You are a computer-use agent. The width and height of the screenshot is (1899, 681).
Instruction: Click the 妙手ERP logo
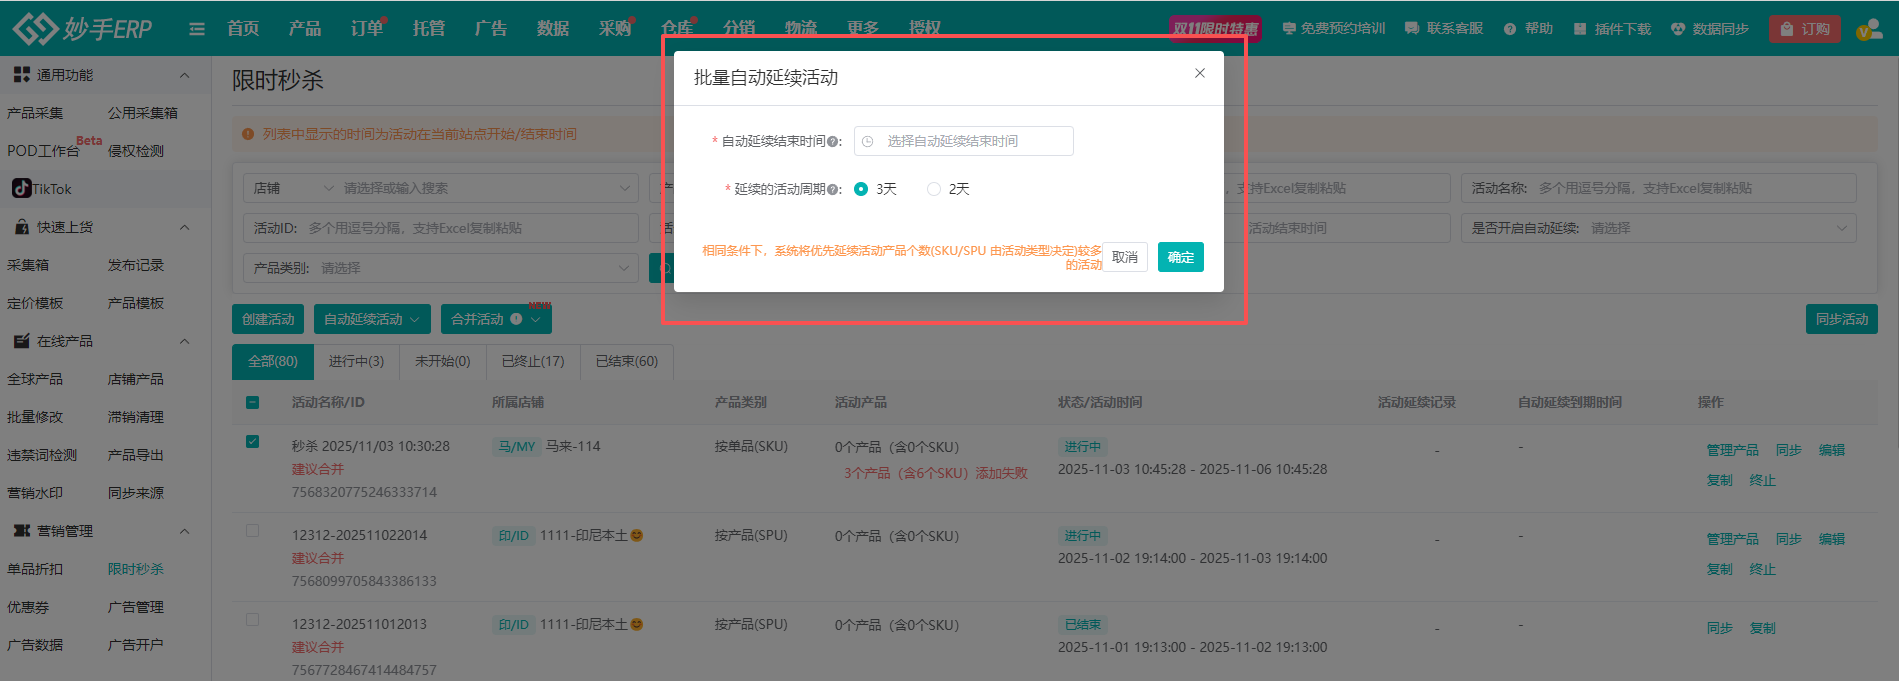(82, 28)
